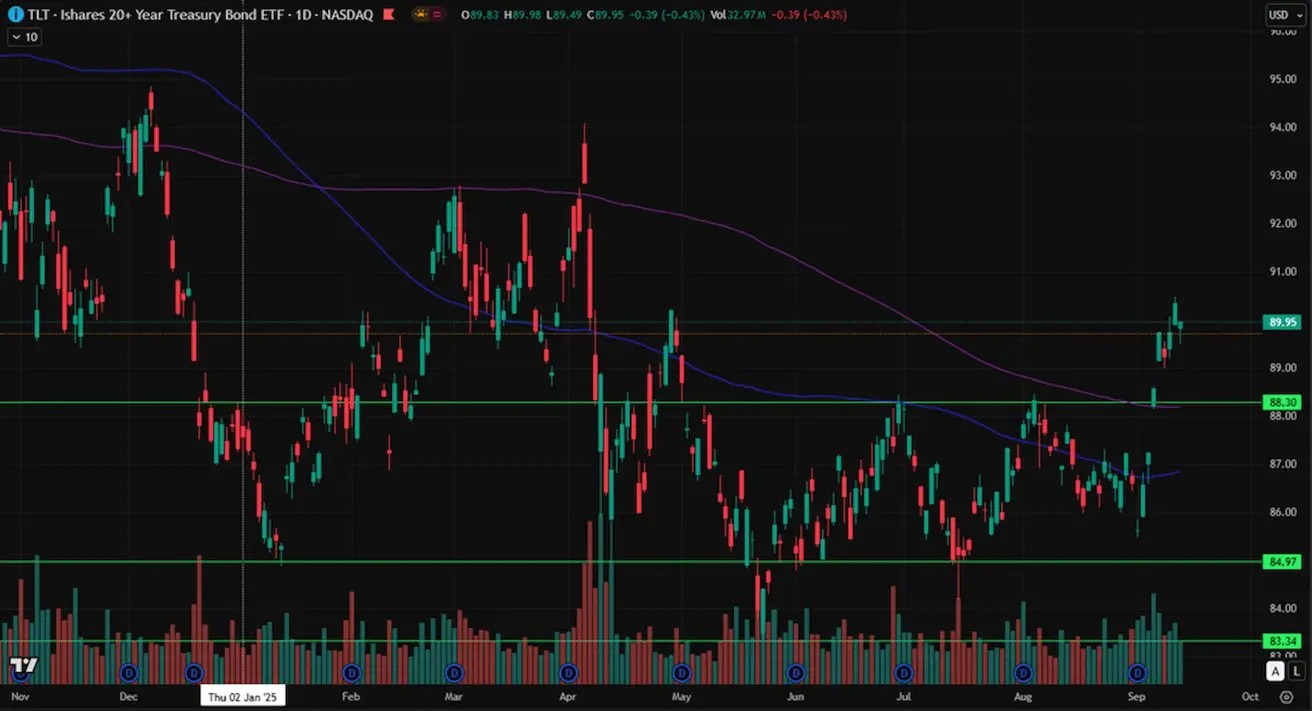This screenshot has width=1312, height=711.
Task: Select the 88.30 green horizontal line
Action: click(630, 403)
